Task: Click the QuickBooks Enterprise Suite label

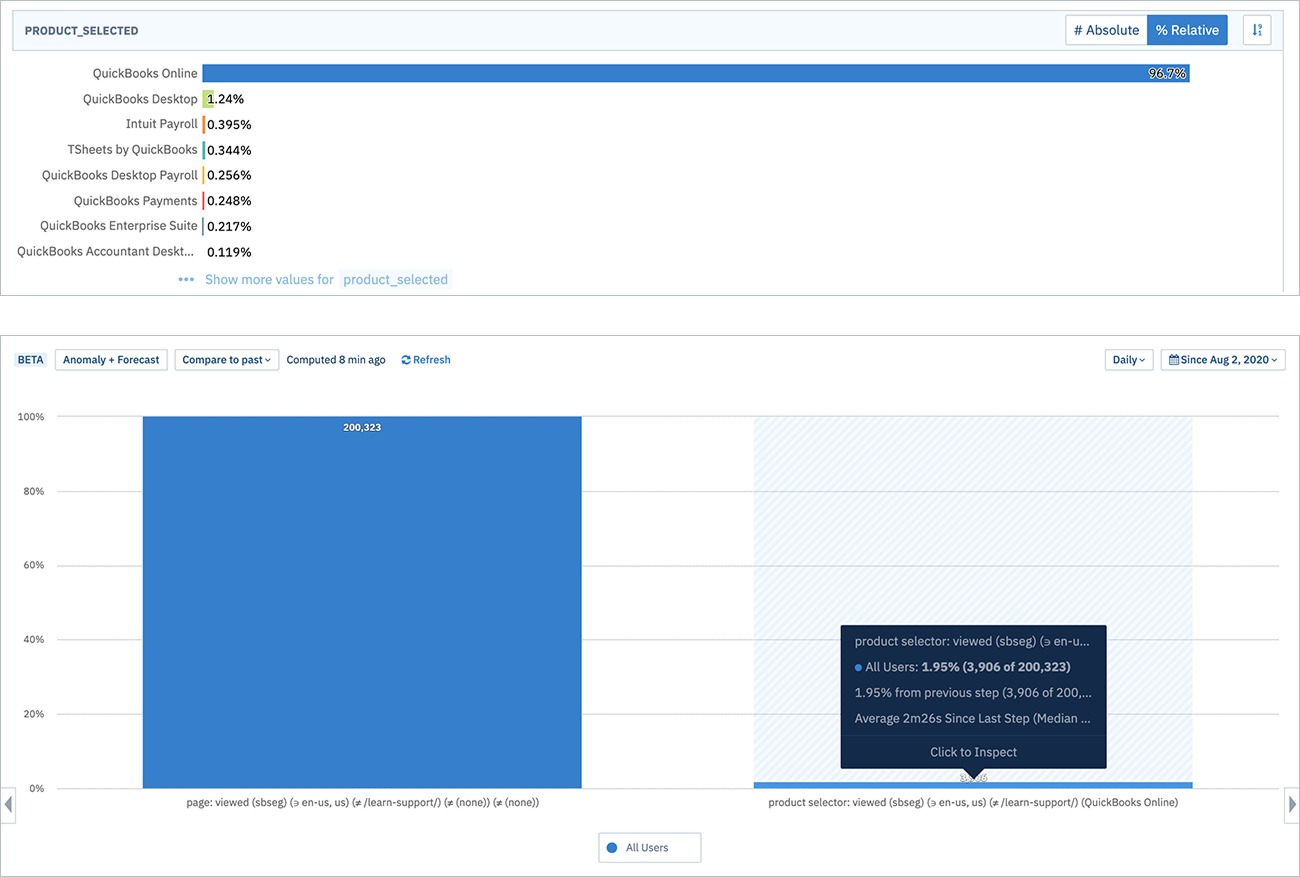Action: (x=119, y=226)
